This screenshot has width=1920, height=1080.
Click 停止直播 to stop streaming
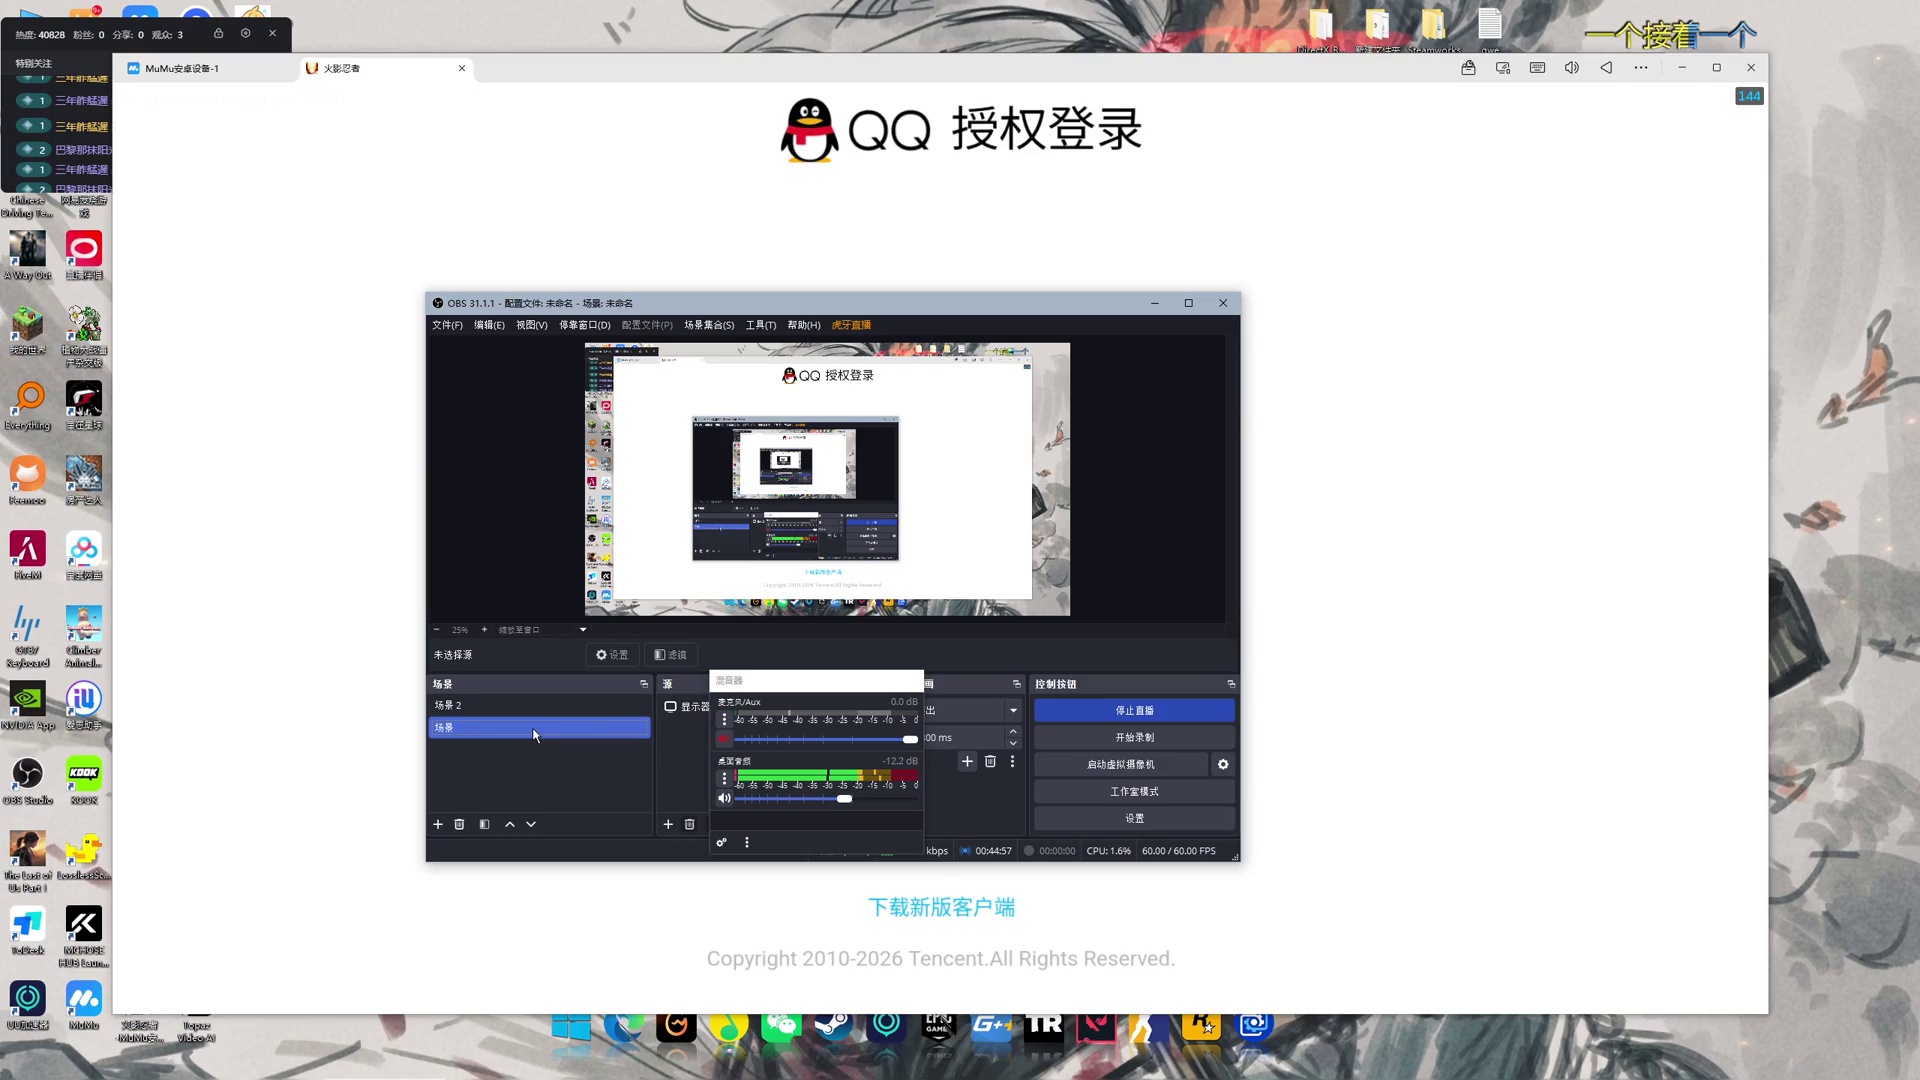(x=1134, y=710)
